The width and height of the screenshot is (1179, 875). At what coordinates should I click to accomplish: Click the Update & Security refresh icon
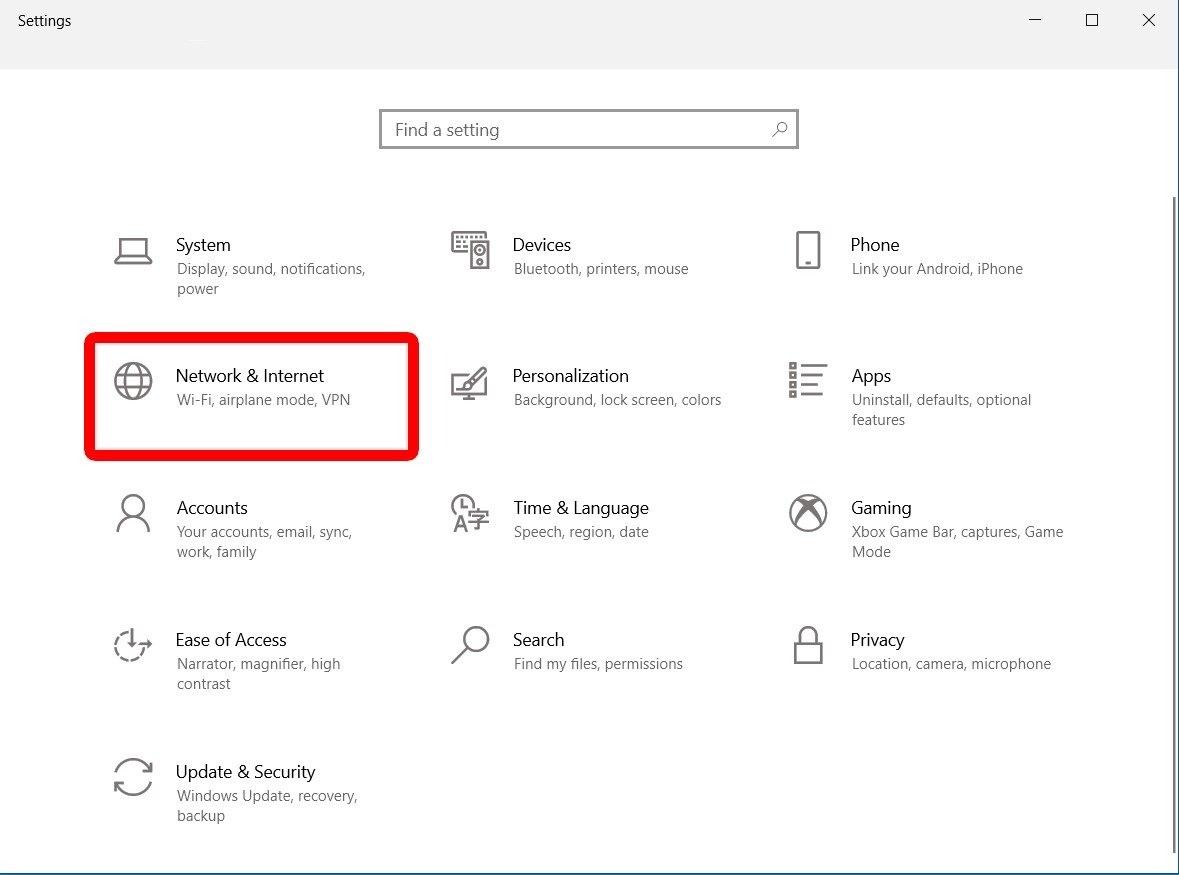pyautogui.click(x=133, y=777)
